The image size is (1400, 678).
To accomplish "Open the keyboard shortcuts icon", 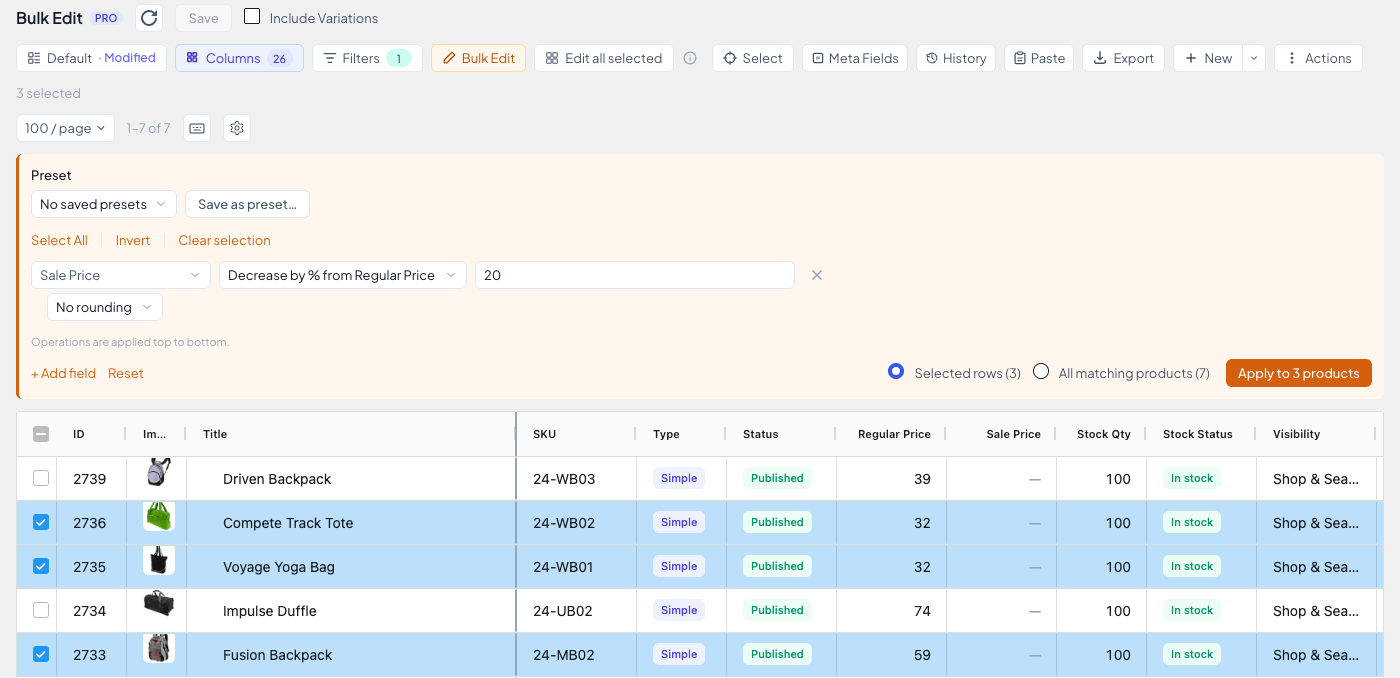I will click(x=197, y=128).
